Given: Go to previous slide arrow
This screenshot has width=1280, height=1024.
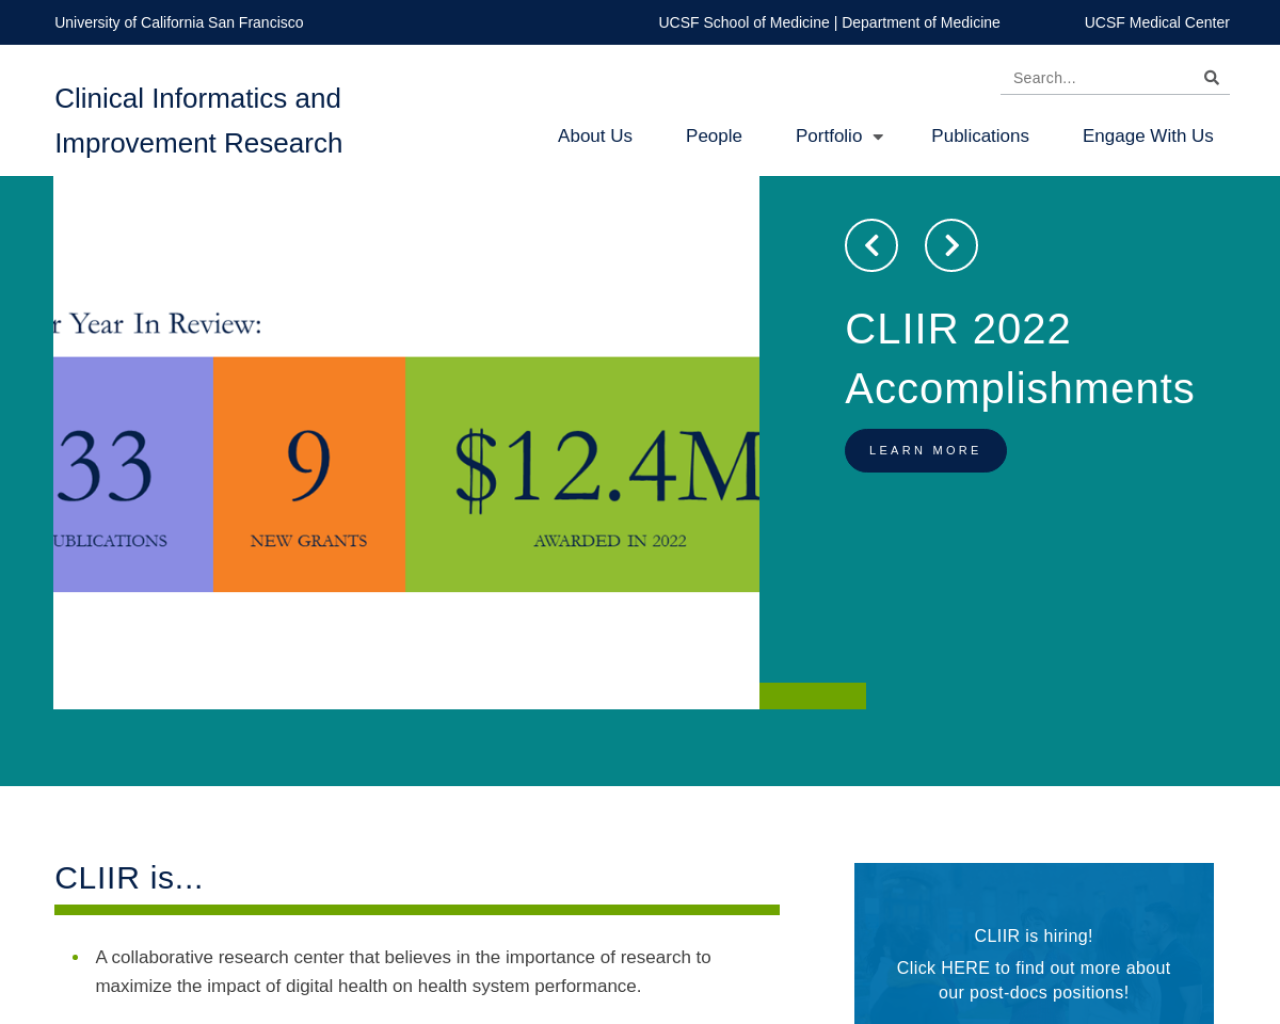Looking at the screenshot, I should tap(871, 245).
